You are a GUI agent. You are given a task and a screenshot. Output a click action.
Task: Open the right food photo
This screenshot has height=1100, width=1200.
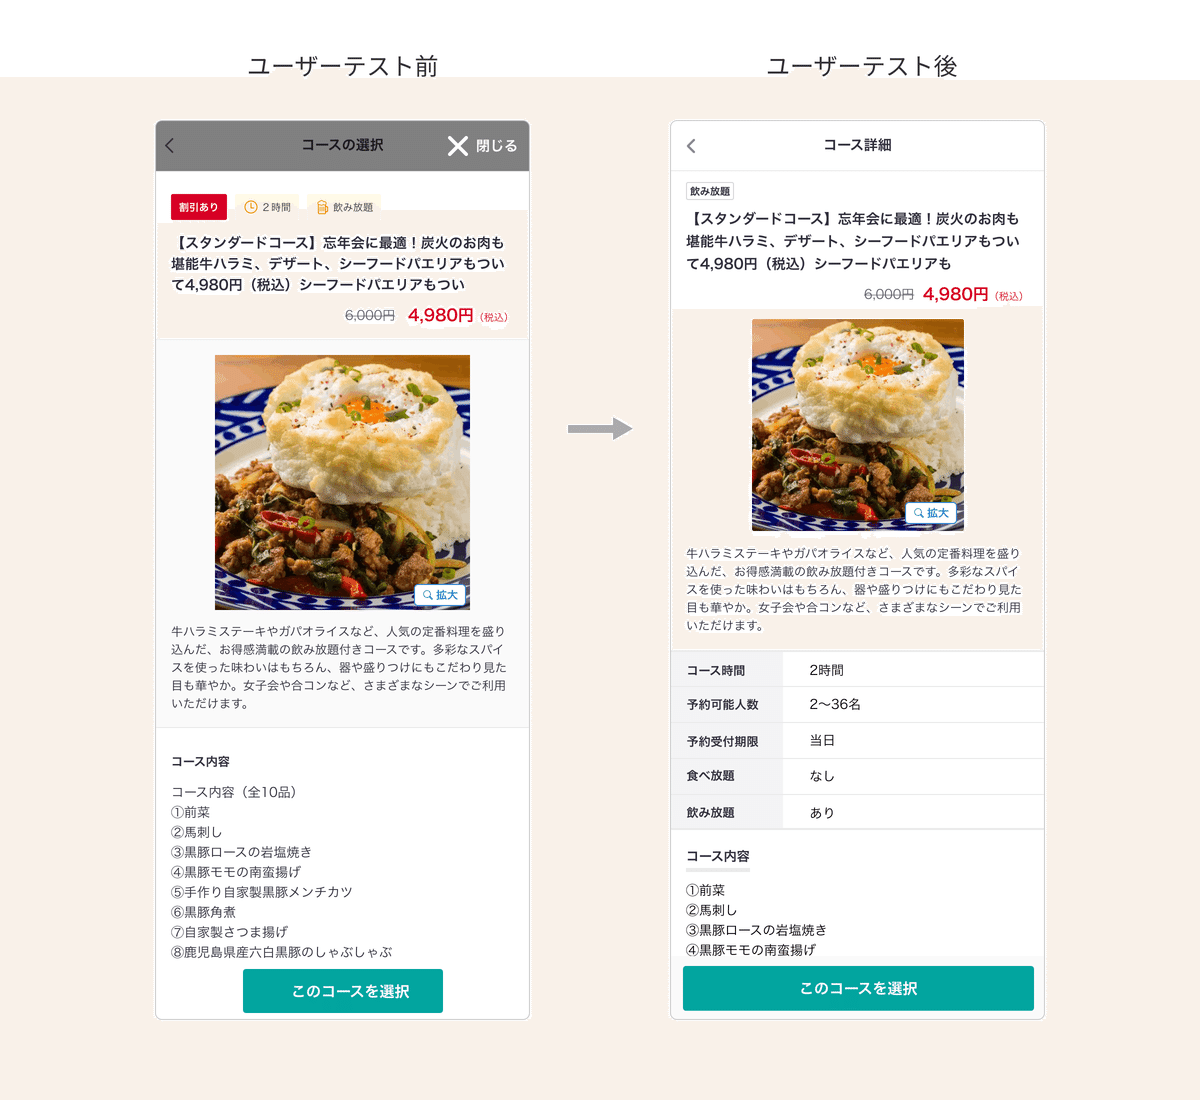(858, 424)
